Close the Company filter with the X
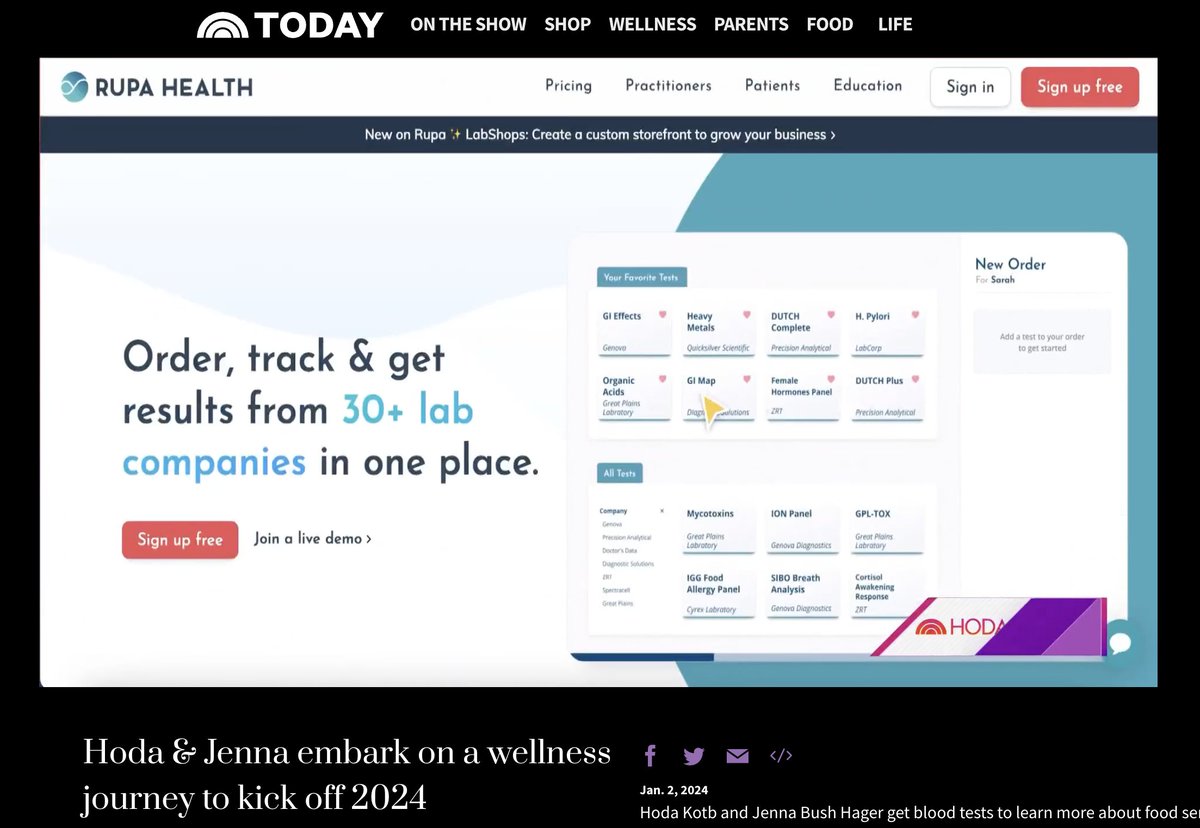Screen dimensions: 1200x828 click(x=662, y=511)
